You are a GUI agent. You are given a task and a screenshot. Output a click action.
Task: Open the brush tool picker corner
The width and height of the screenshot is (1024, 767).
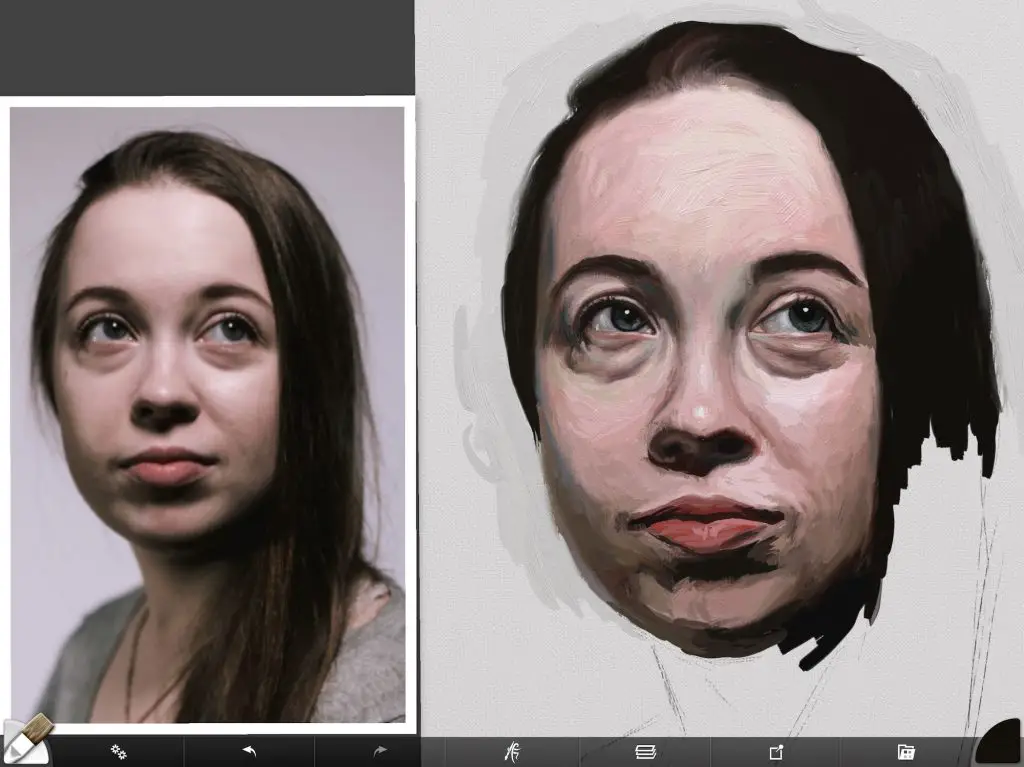(25, 742)
